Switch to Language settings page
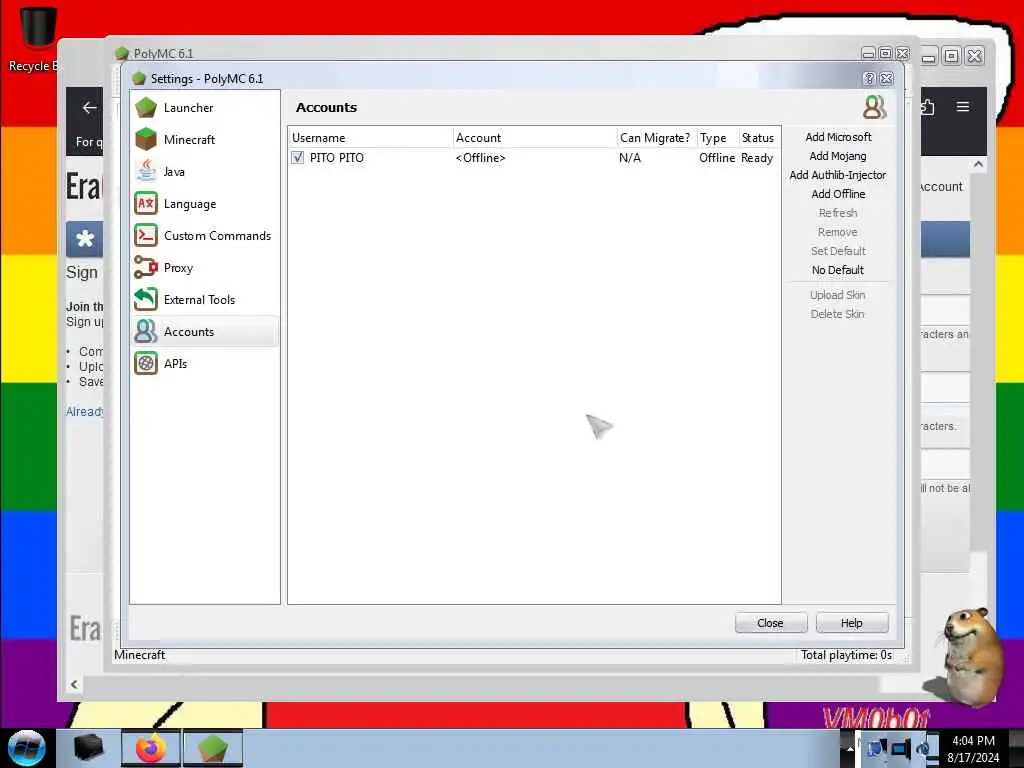1024x768 pixels. tap(205, 204)
